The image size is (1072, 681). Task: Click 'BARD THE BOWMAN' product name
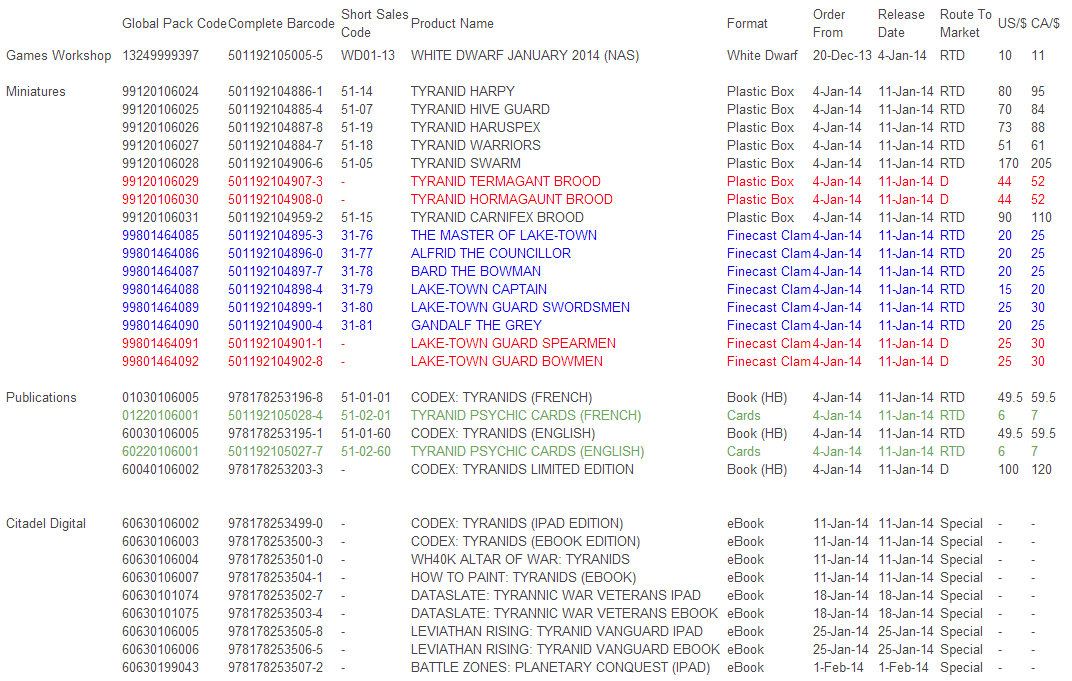click(x=476, y=271)
